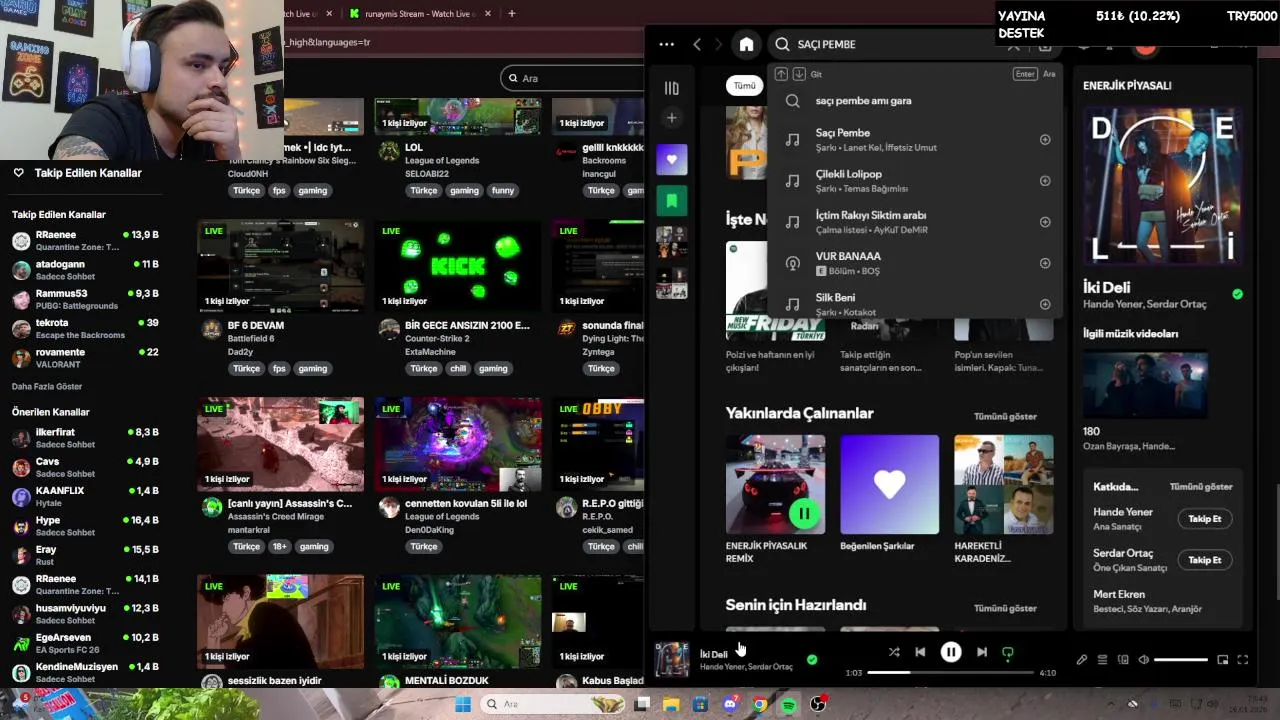Open Rammus53 channel in Kick sidebar

point(85,299)
